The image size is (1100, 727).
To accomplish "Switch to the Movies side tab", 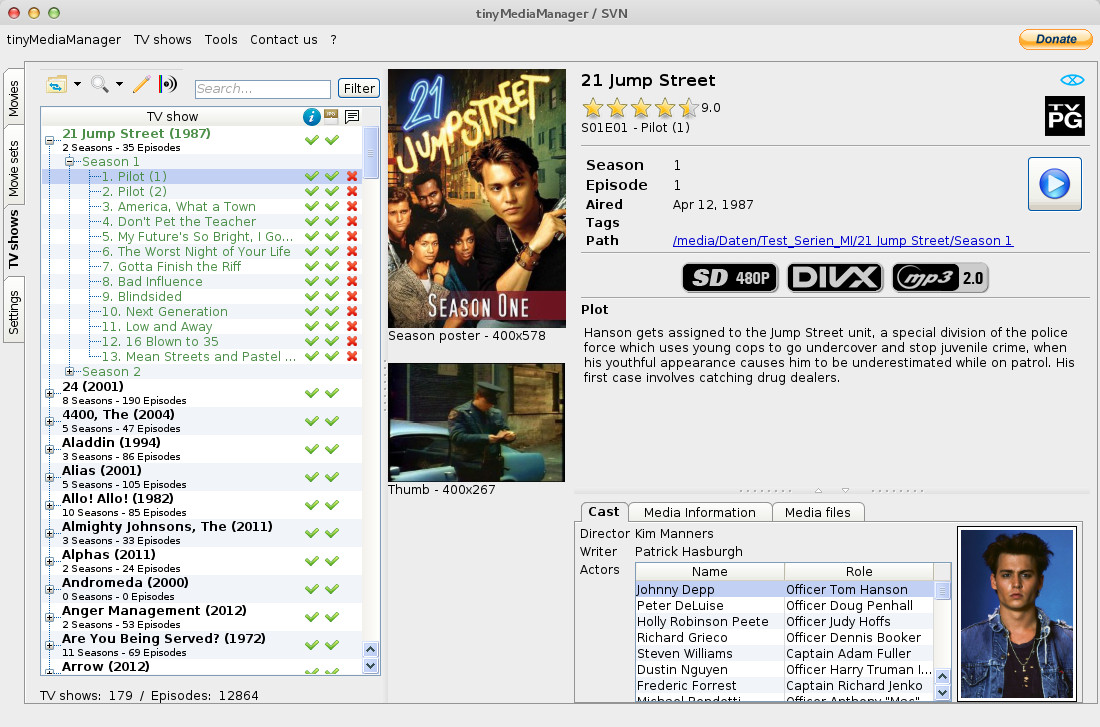I will pyautogui.click(x=13, y=98).
